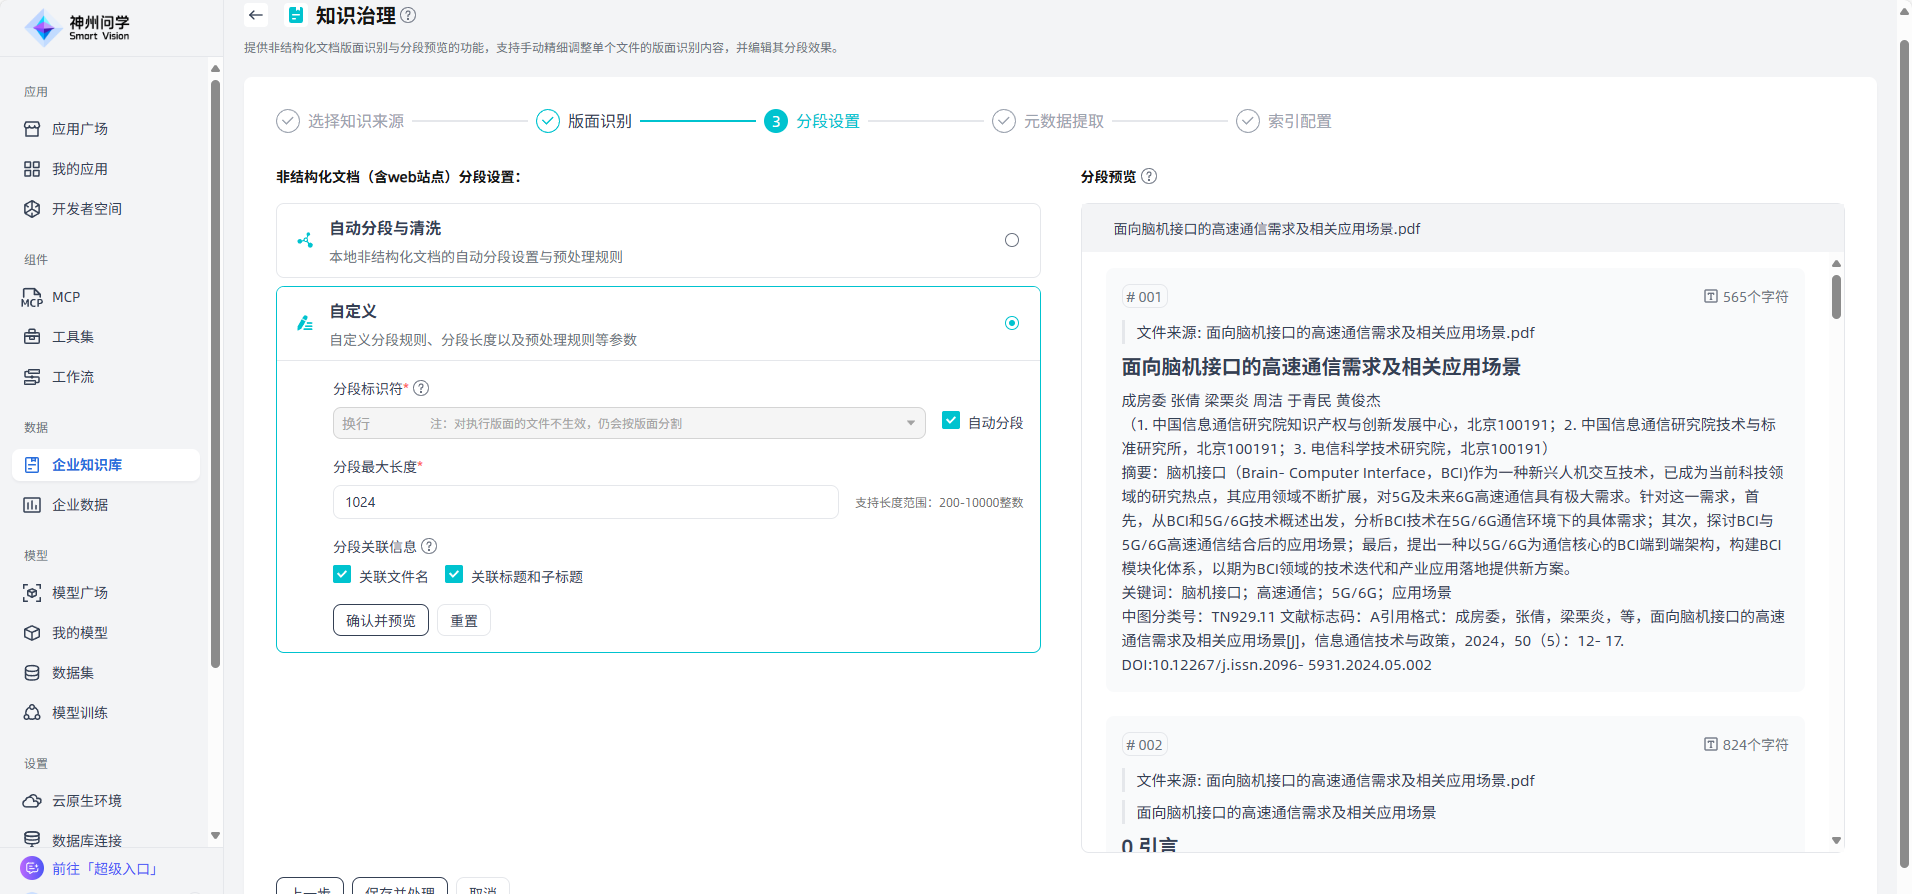
Task: Click the 重置 button
Action: click(x=463, y=620)
